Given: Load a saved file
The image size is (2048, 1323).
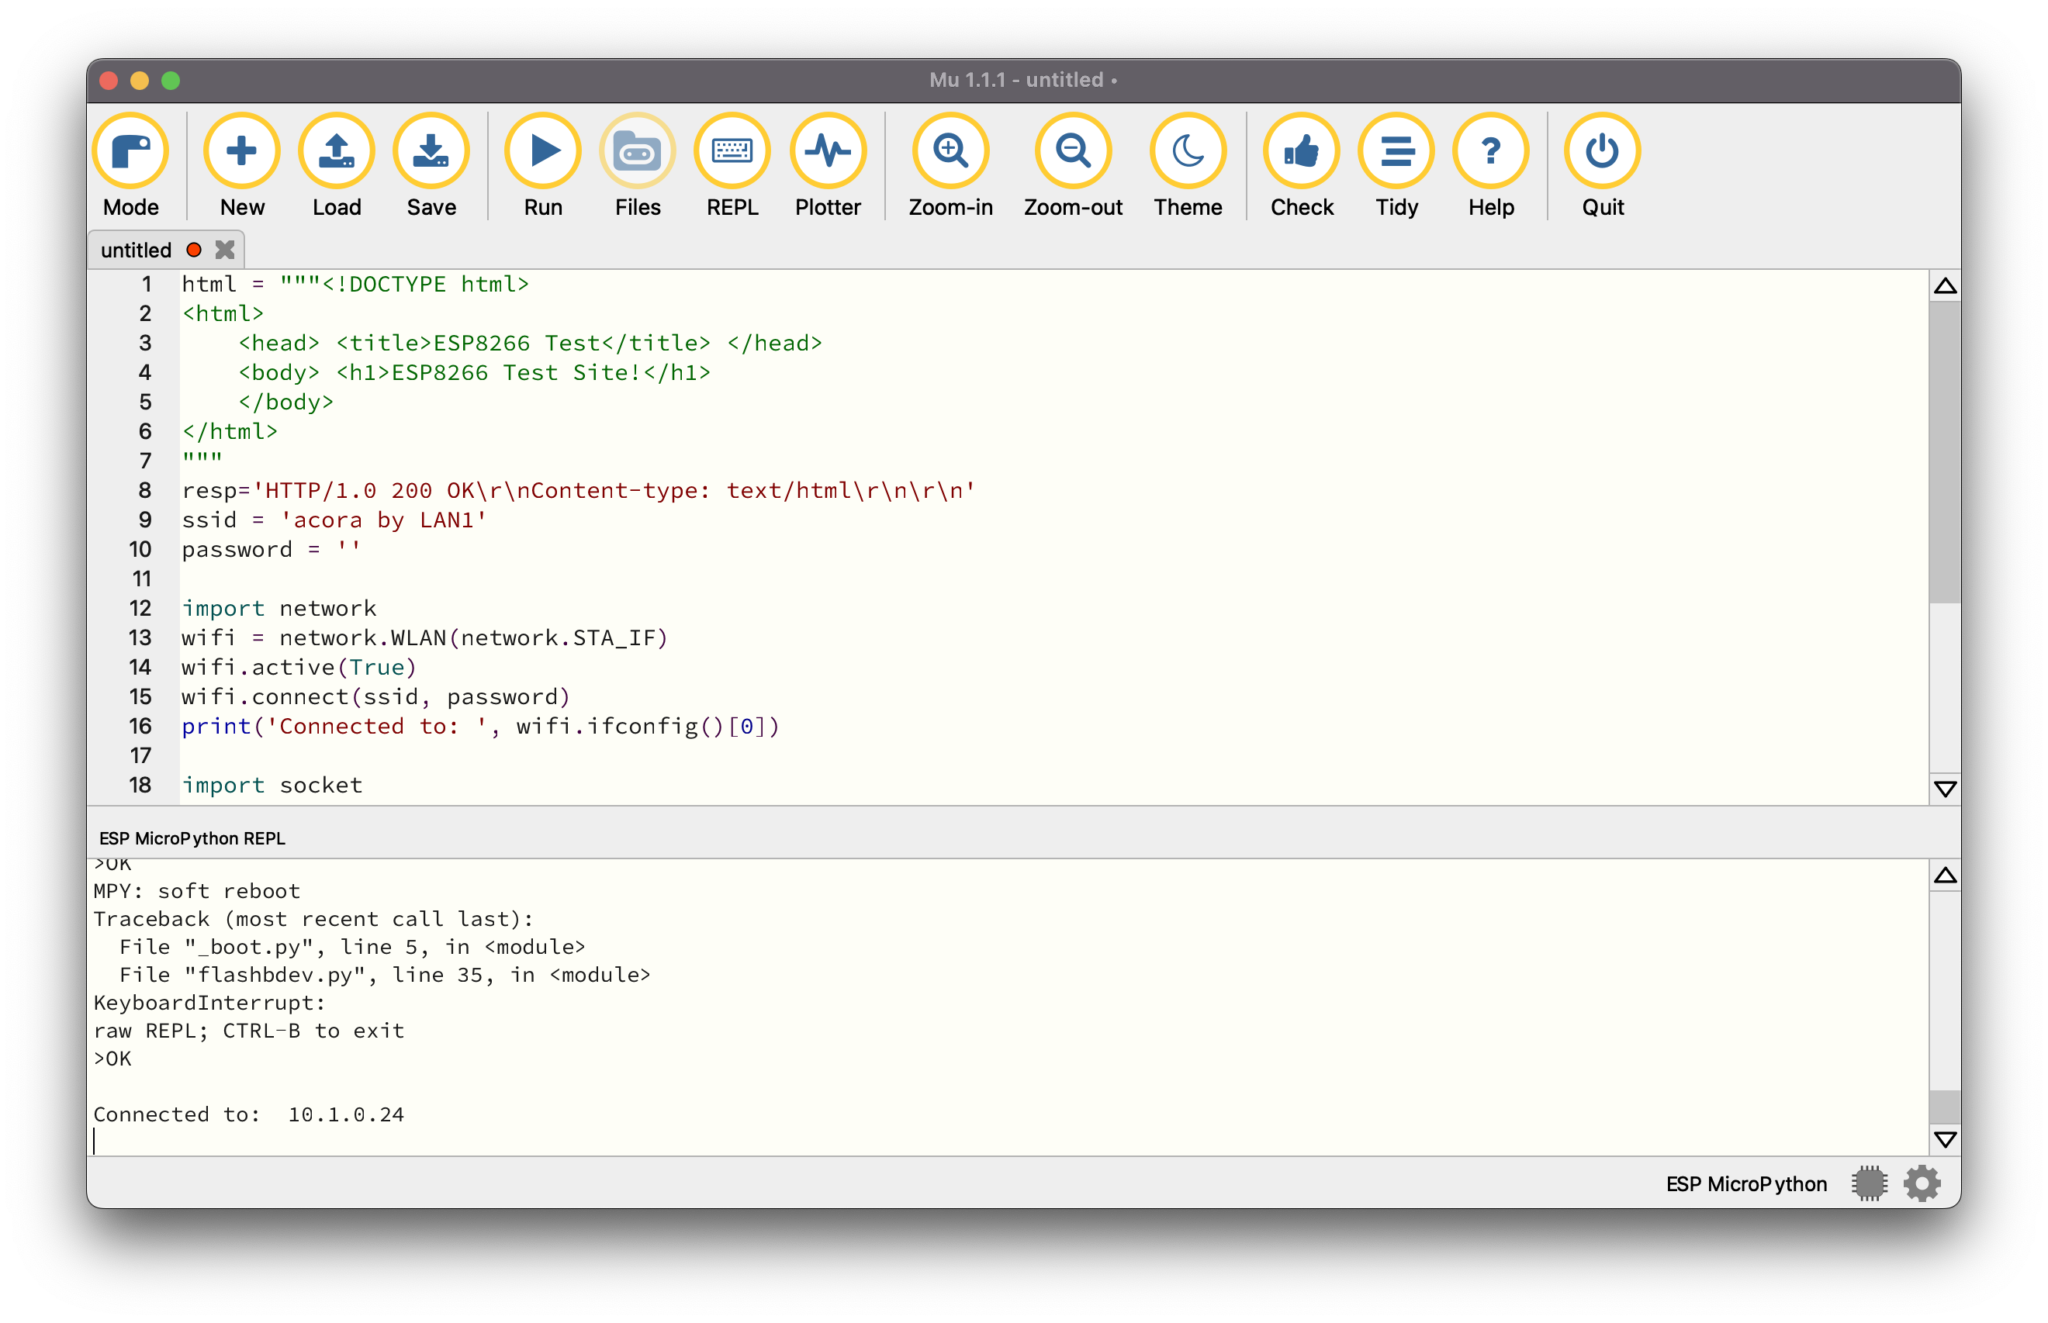Looking at the screenshot, I should pos(336,151).
